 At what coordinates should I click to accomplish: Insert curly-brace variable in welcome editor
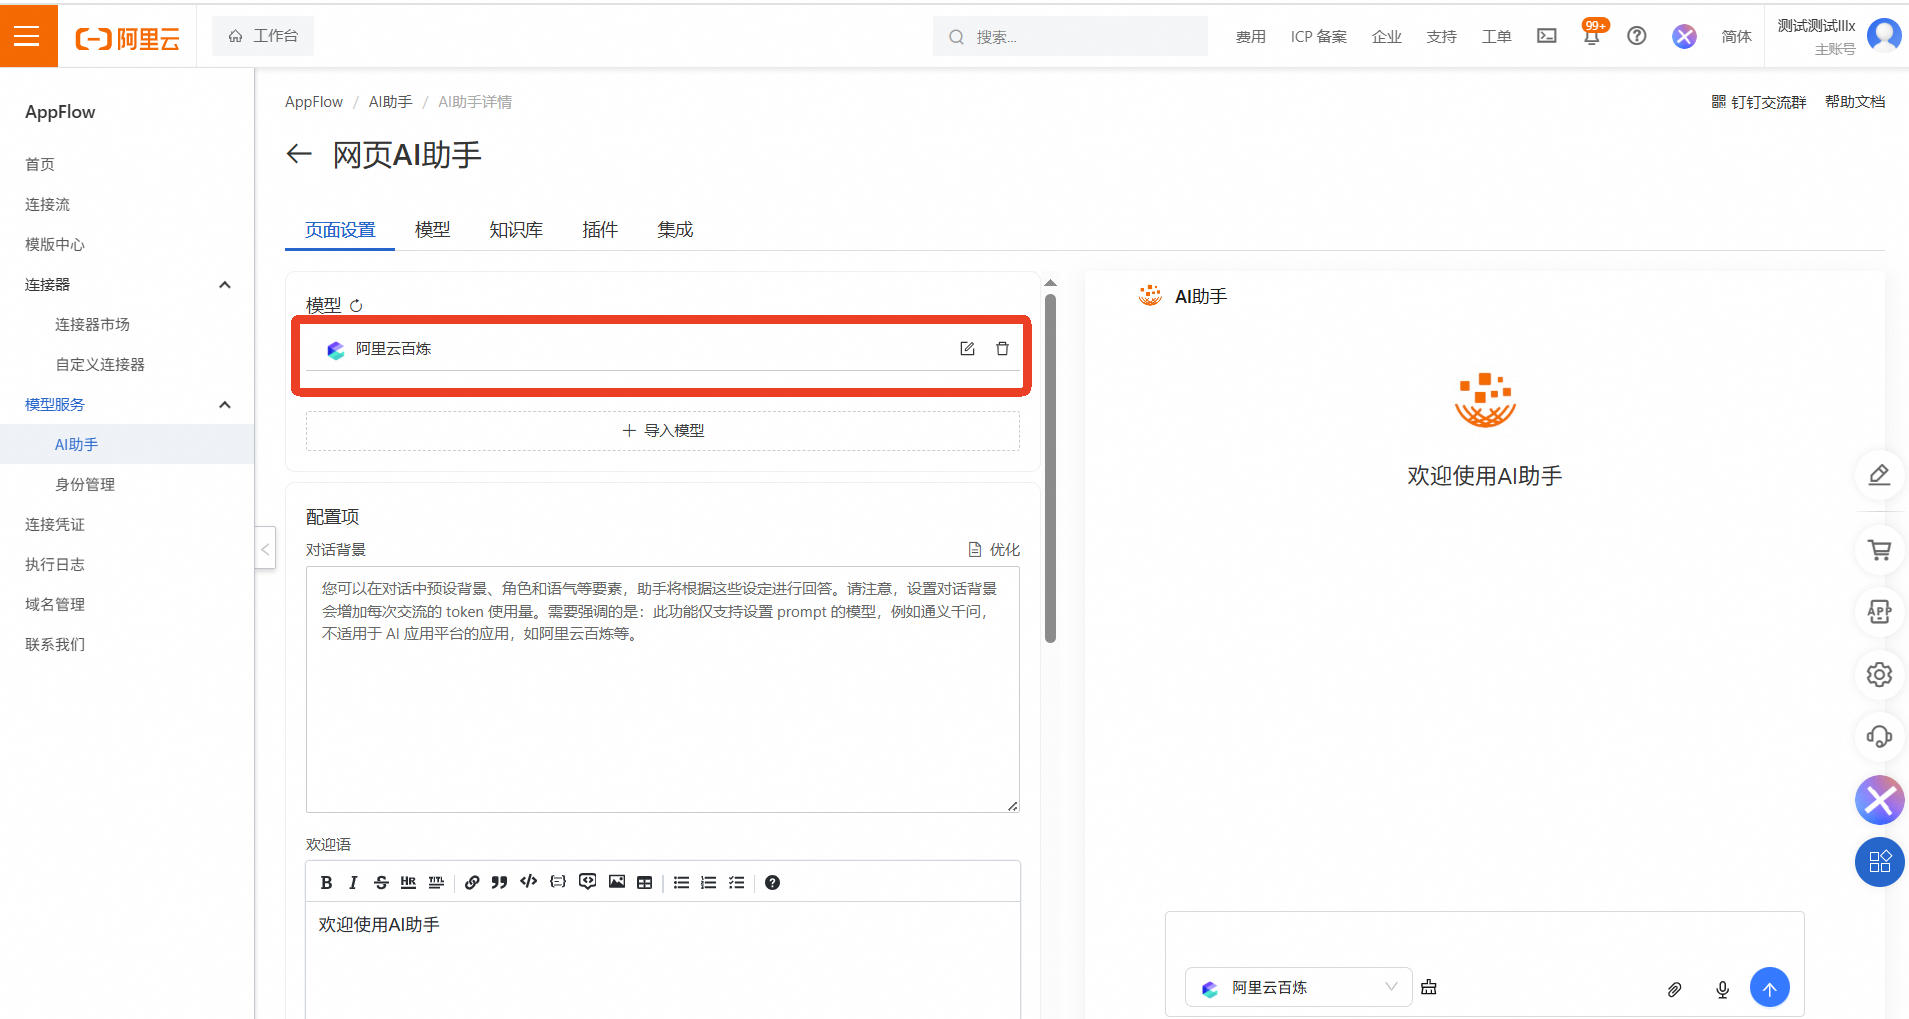pos(558,882)
